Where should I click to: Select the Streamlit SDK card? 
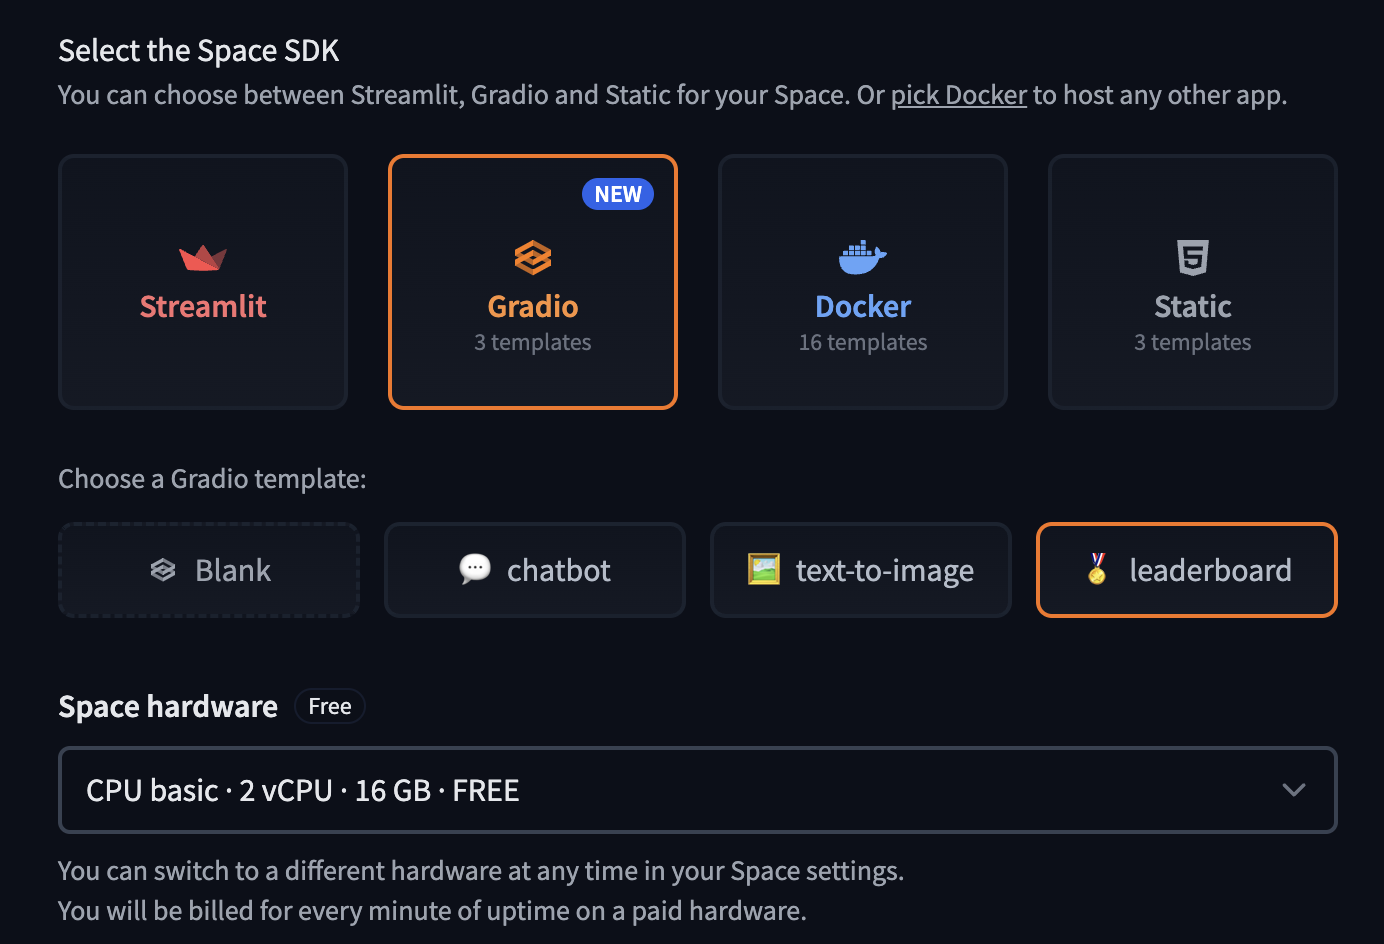(x=203, y=282)
